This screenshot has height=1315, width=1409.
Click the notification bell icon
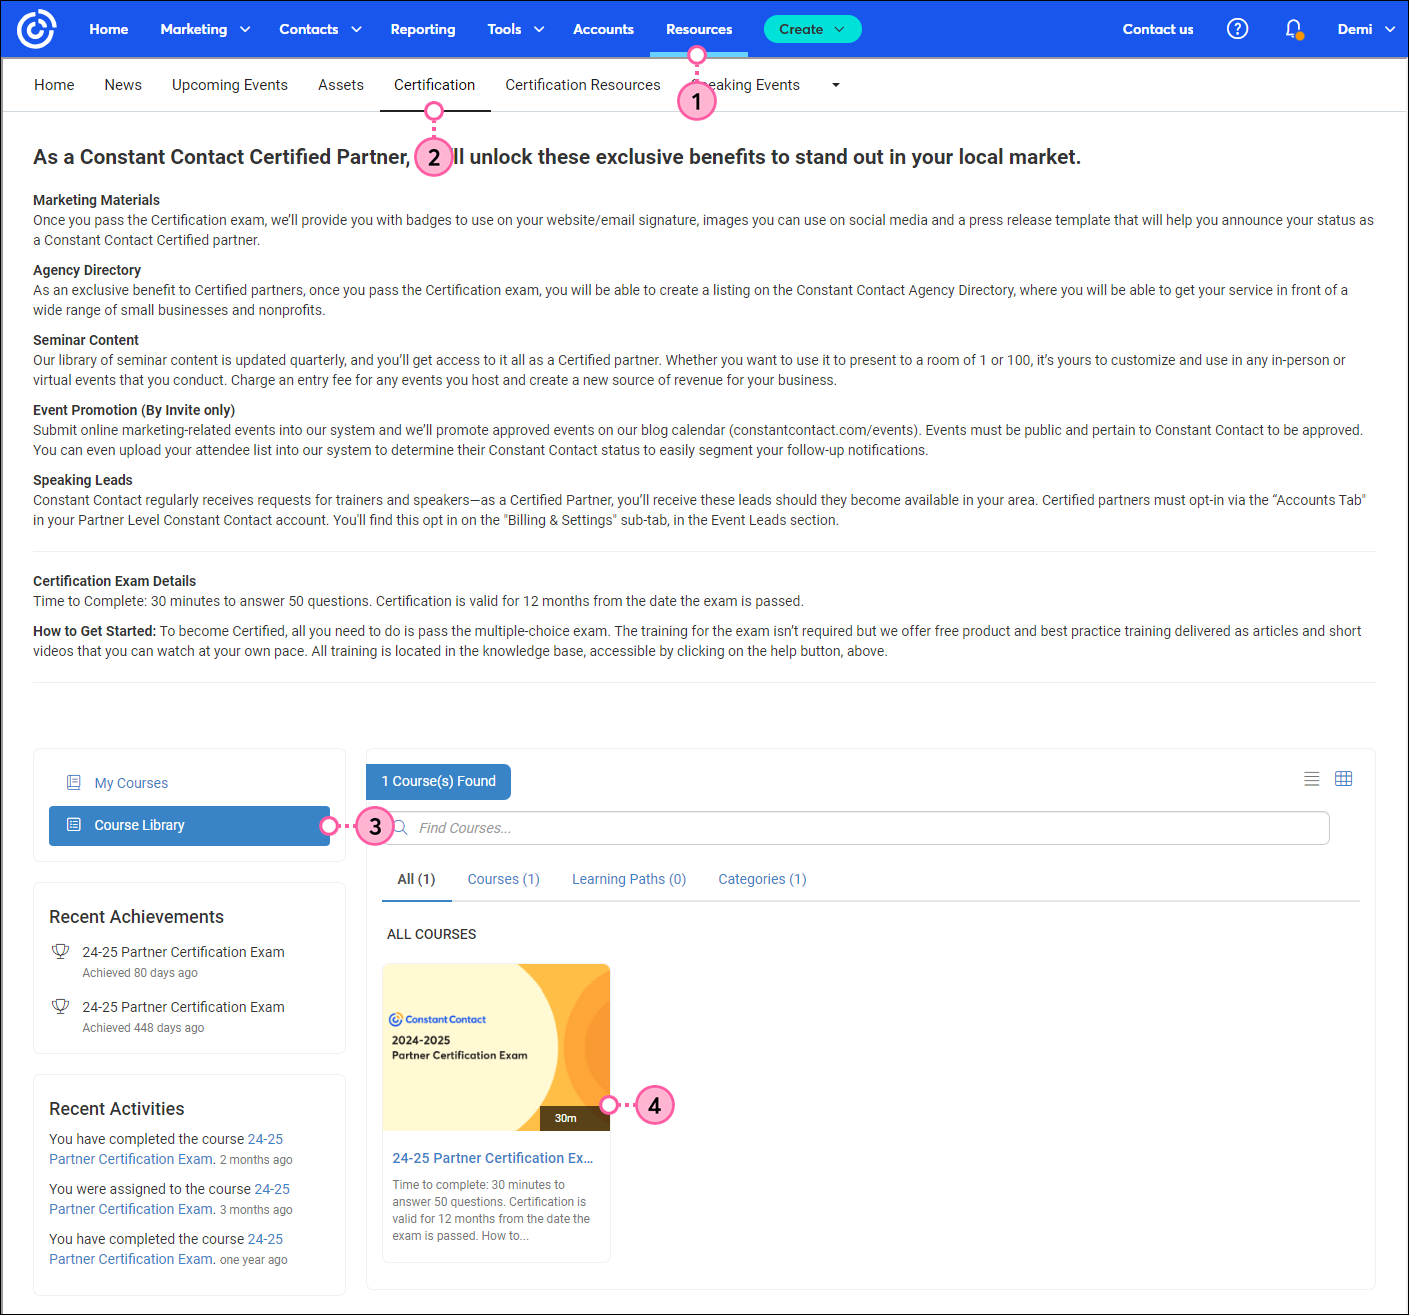tap(1293, 29)
